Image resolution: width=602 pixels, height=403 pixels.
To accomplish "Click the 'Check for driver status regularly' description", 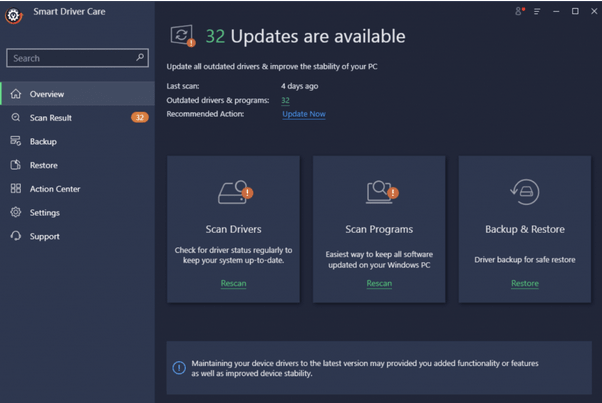I will 233,255.
